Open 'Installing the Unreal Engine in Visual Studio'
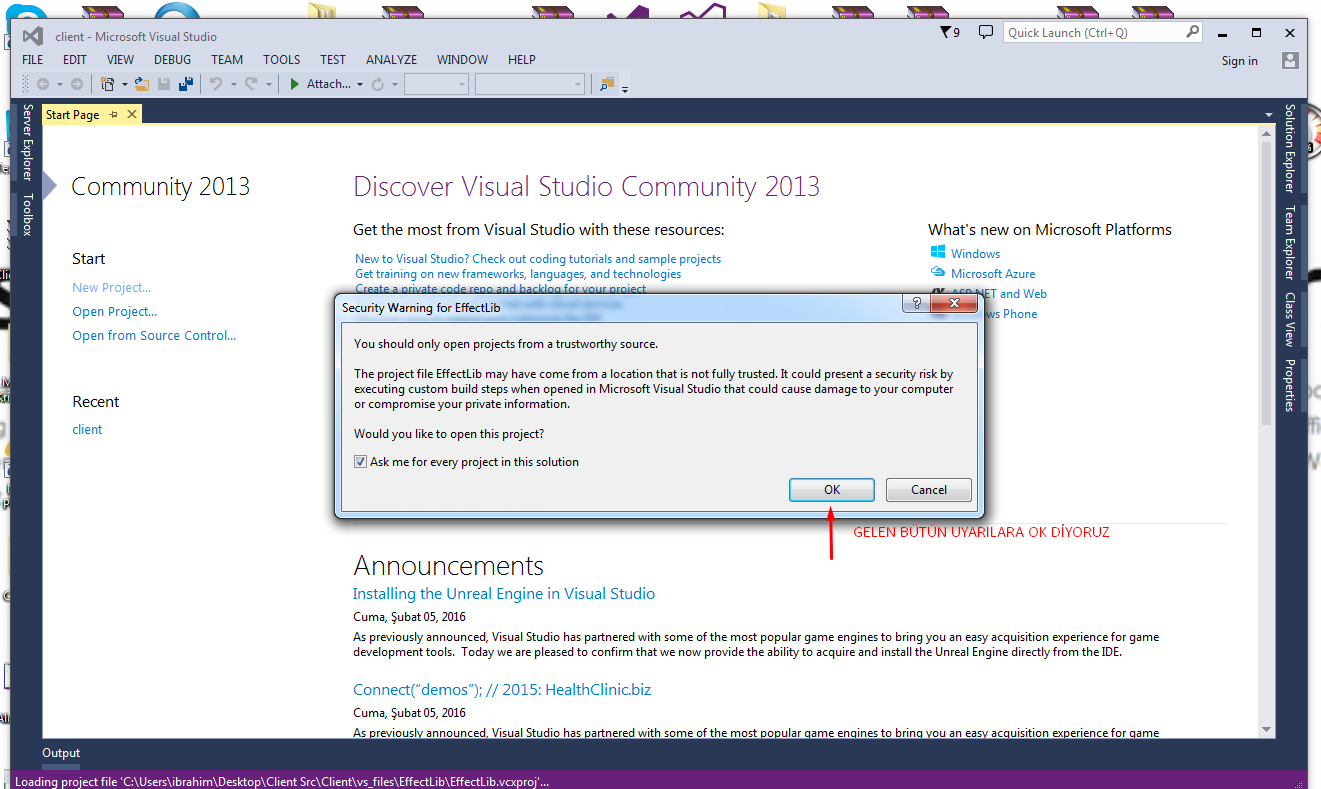1321x789 pixels. click(x=504, y=593)
